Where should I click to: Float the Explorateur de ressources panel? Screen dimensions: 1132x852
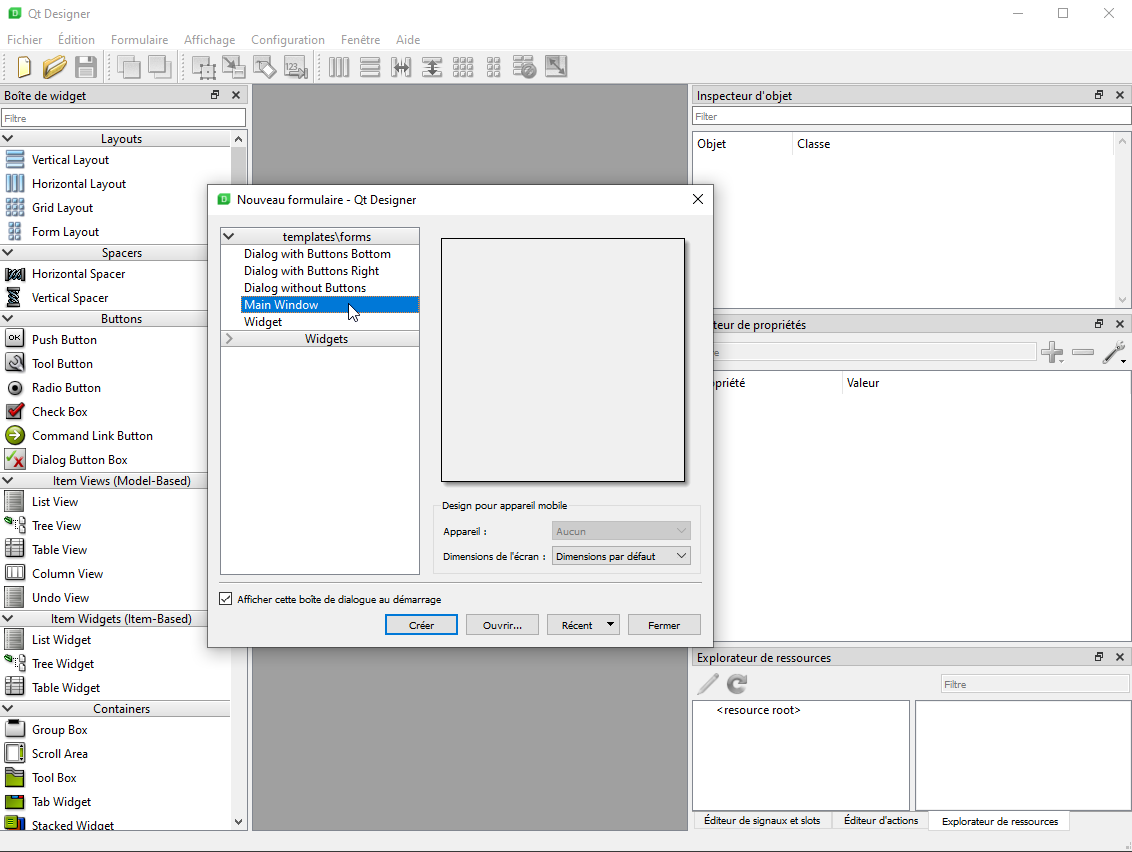pos(1099,656)
